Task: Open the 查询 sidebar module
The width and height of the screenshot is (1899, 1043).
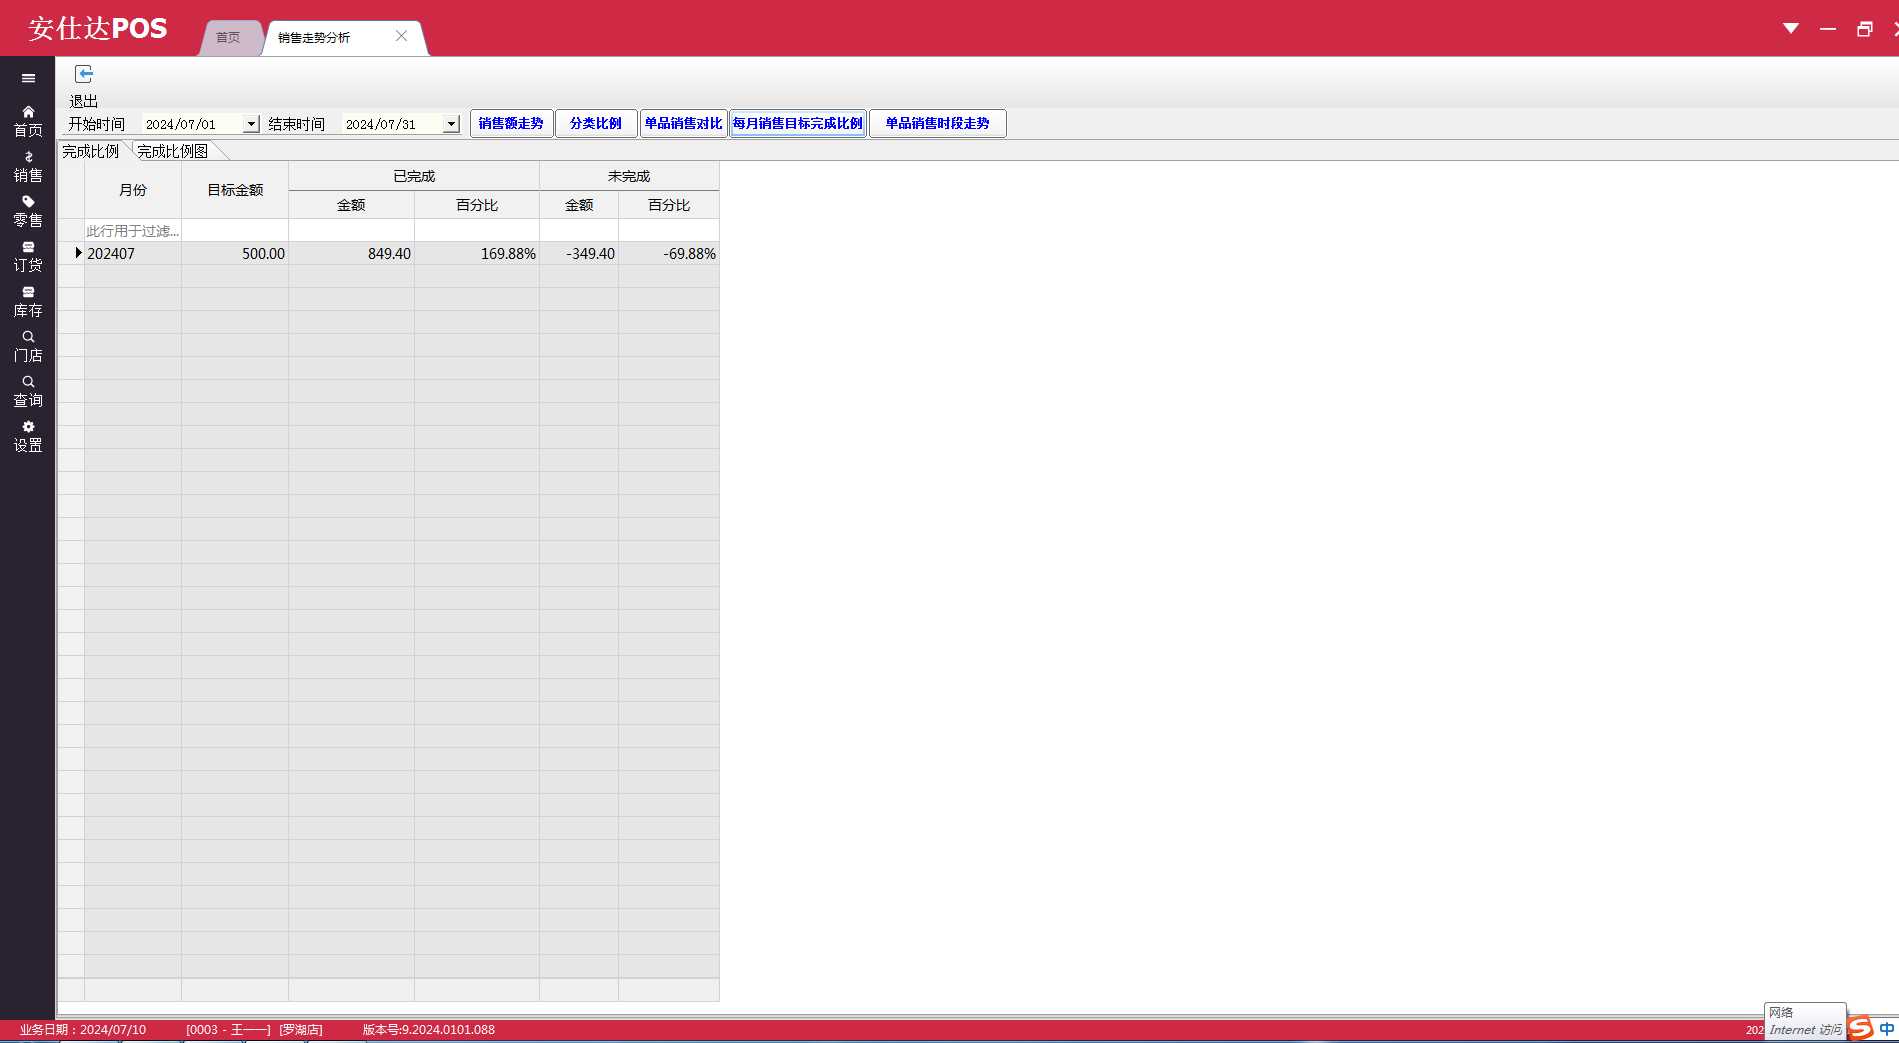Action: pos(28,392)
